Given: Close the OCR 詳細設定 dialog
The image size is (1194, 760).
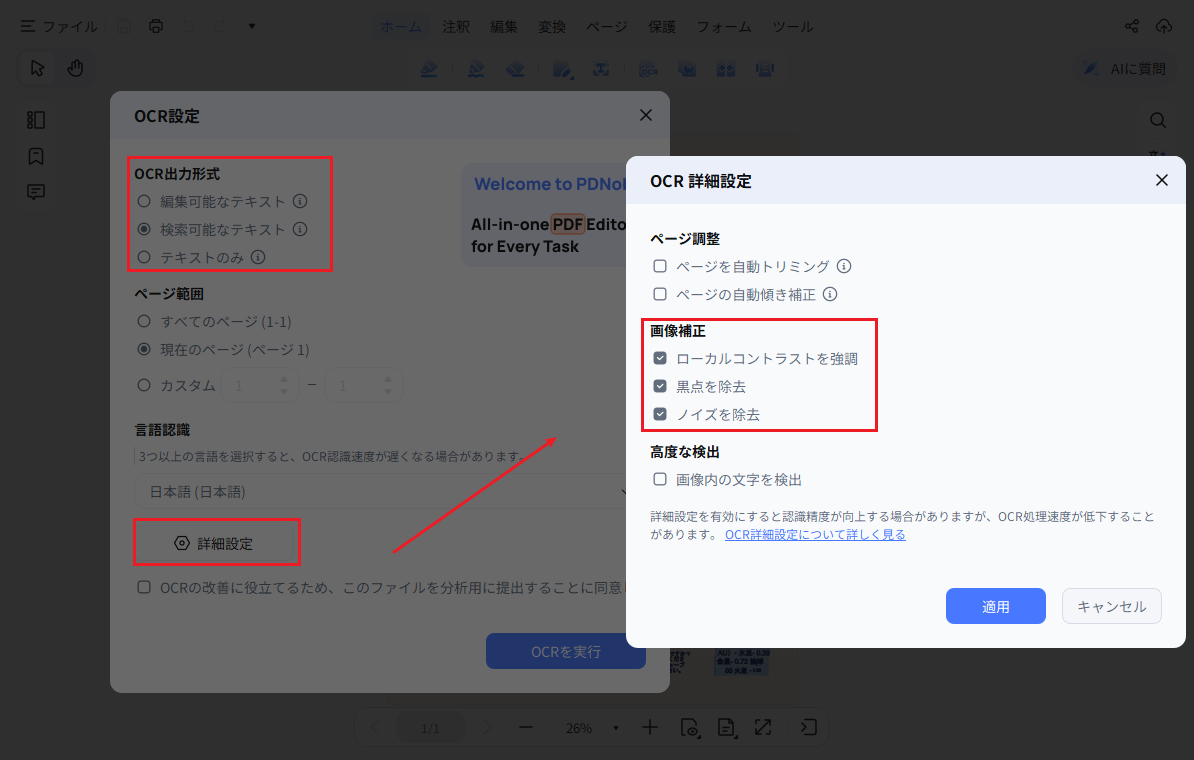Looking at the screenshot, I should coord(1161,180).
